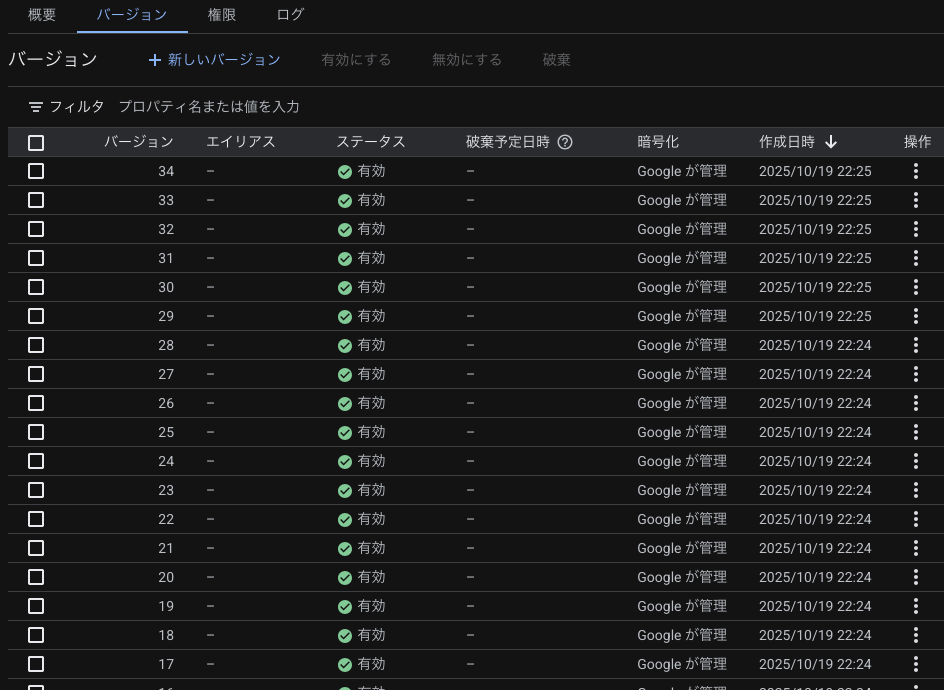Open the 権限 tab

(x=222, y=15)
